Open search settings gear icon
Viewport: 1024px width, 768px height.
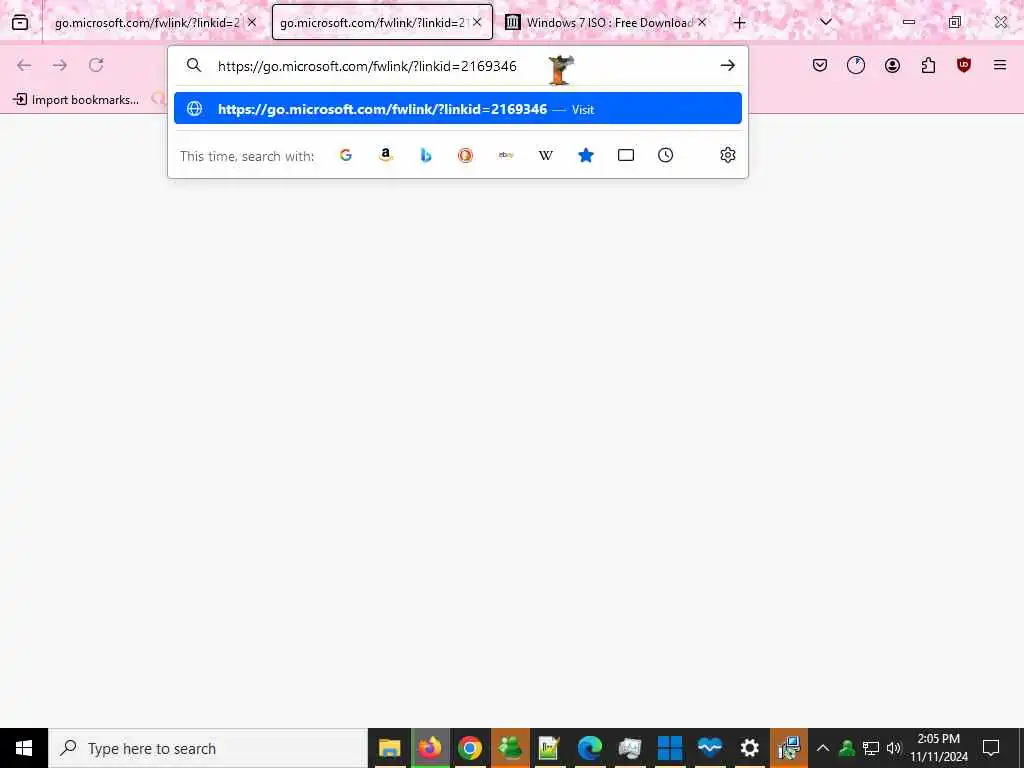click(x=728, y=155)
